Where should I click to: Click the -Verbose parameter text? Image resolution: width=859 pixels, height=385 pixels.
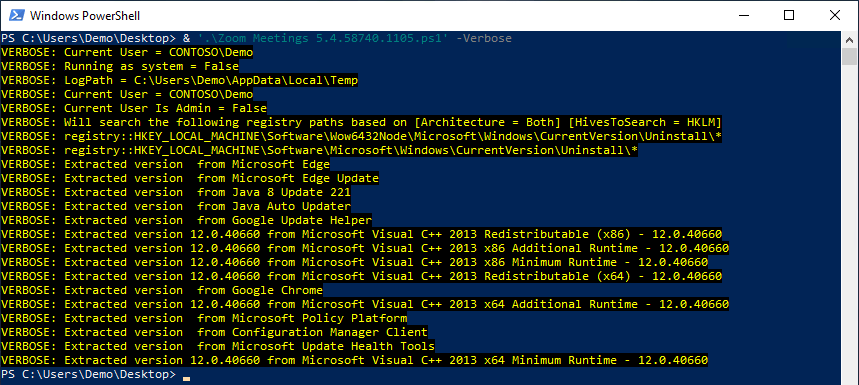click(484, 38)
